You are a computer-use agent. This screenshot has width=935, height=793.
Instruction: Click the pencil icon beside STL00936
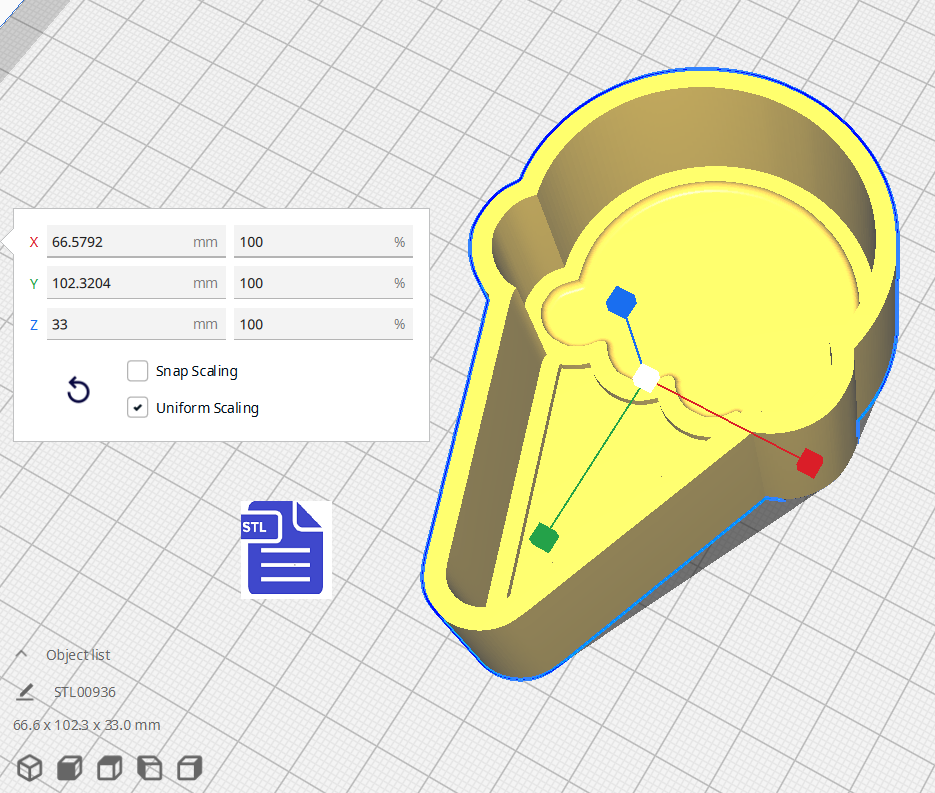[x=26, y=691]
